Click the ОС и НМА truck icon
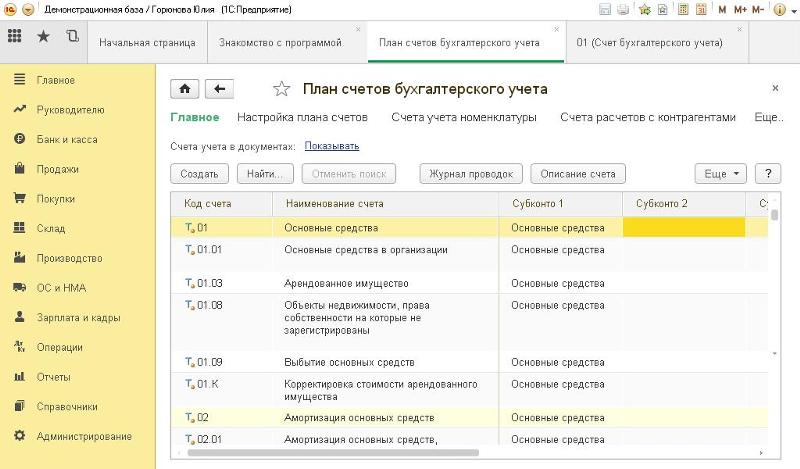This screenshot has width=800, height=469. point(19,287)
